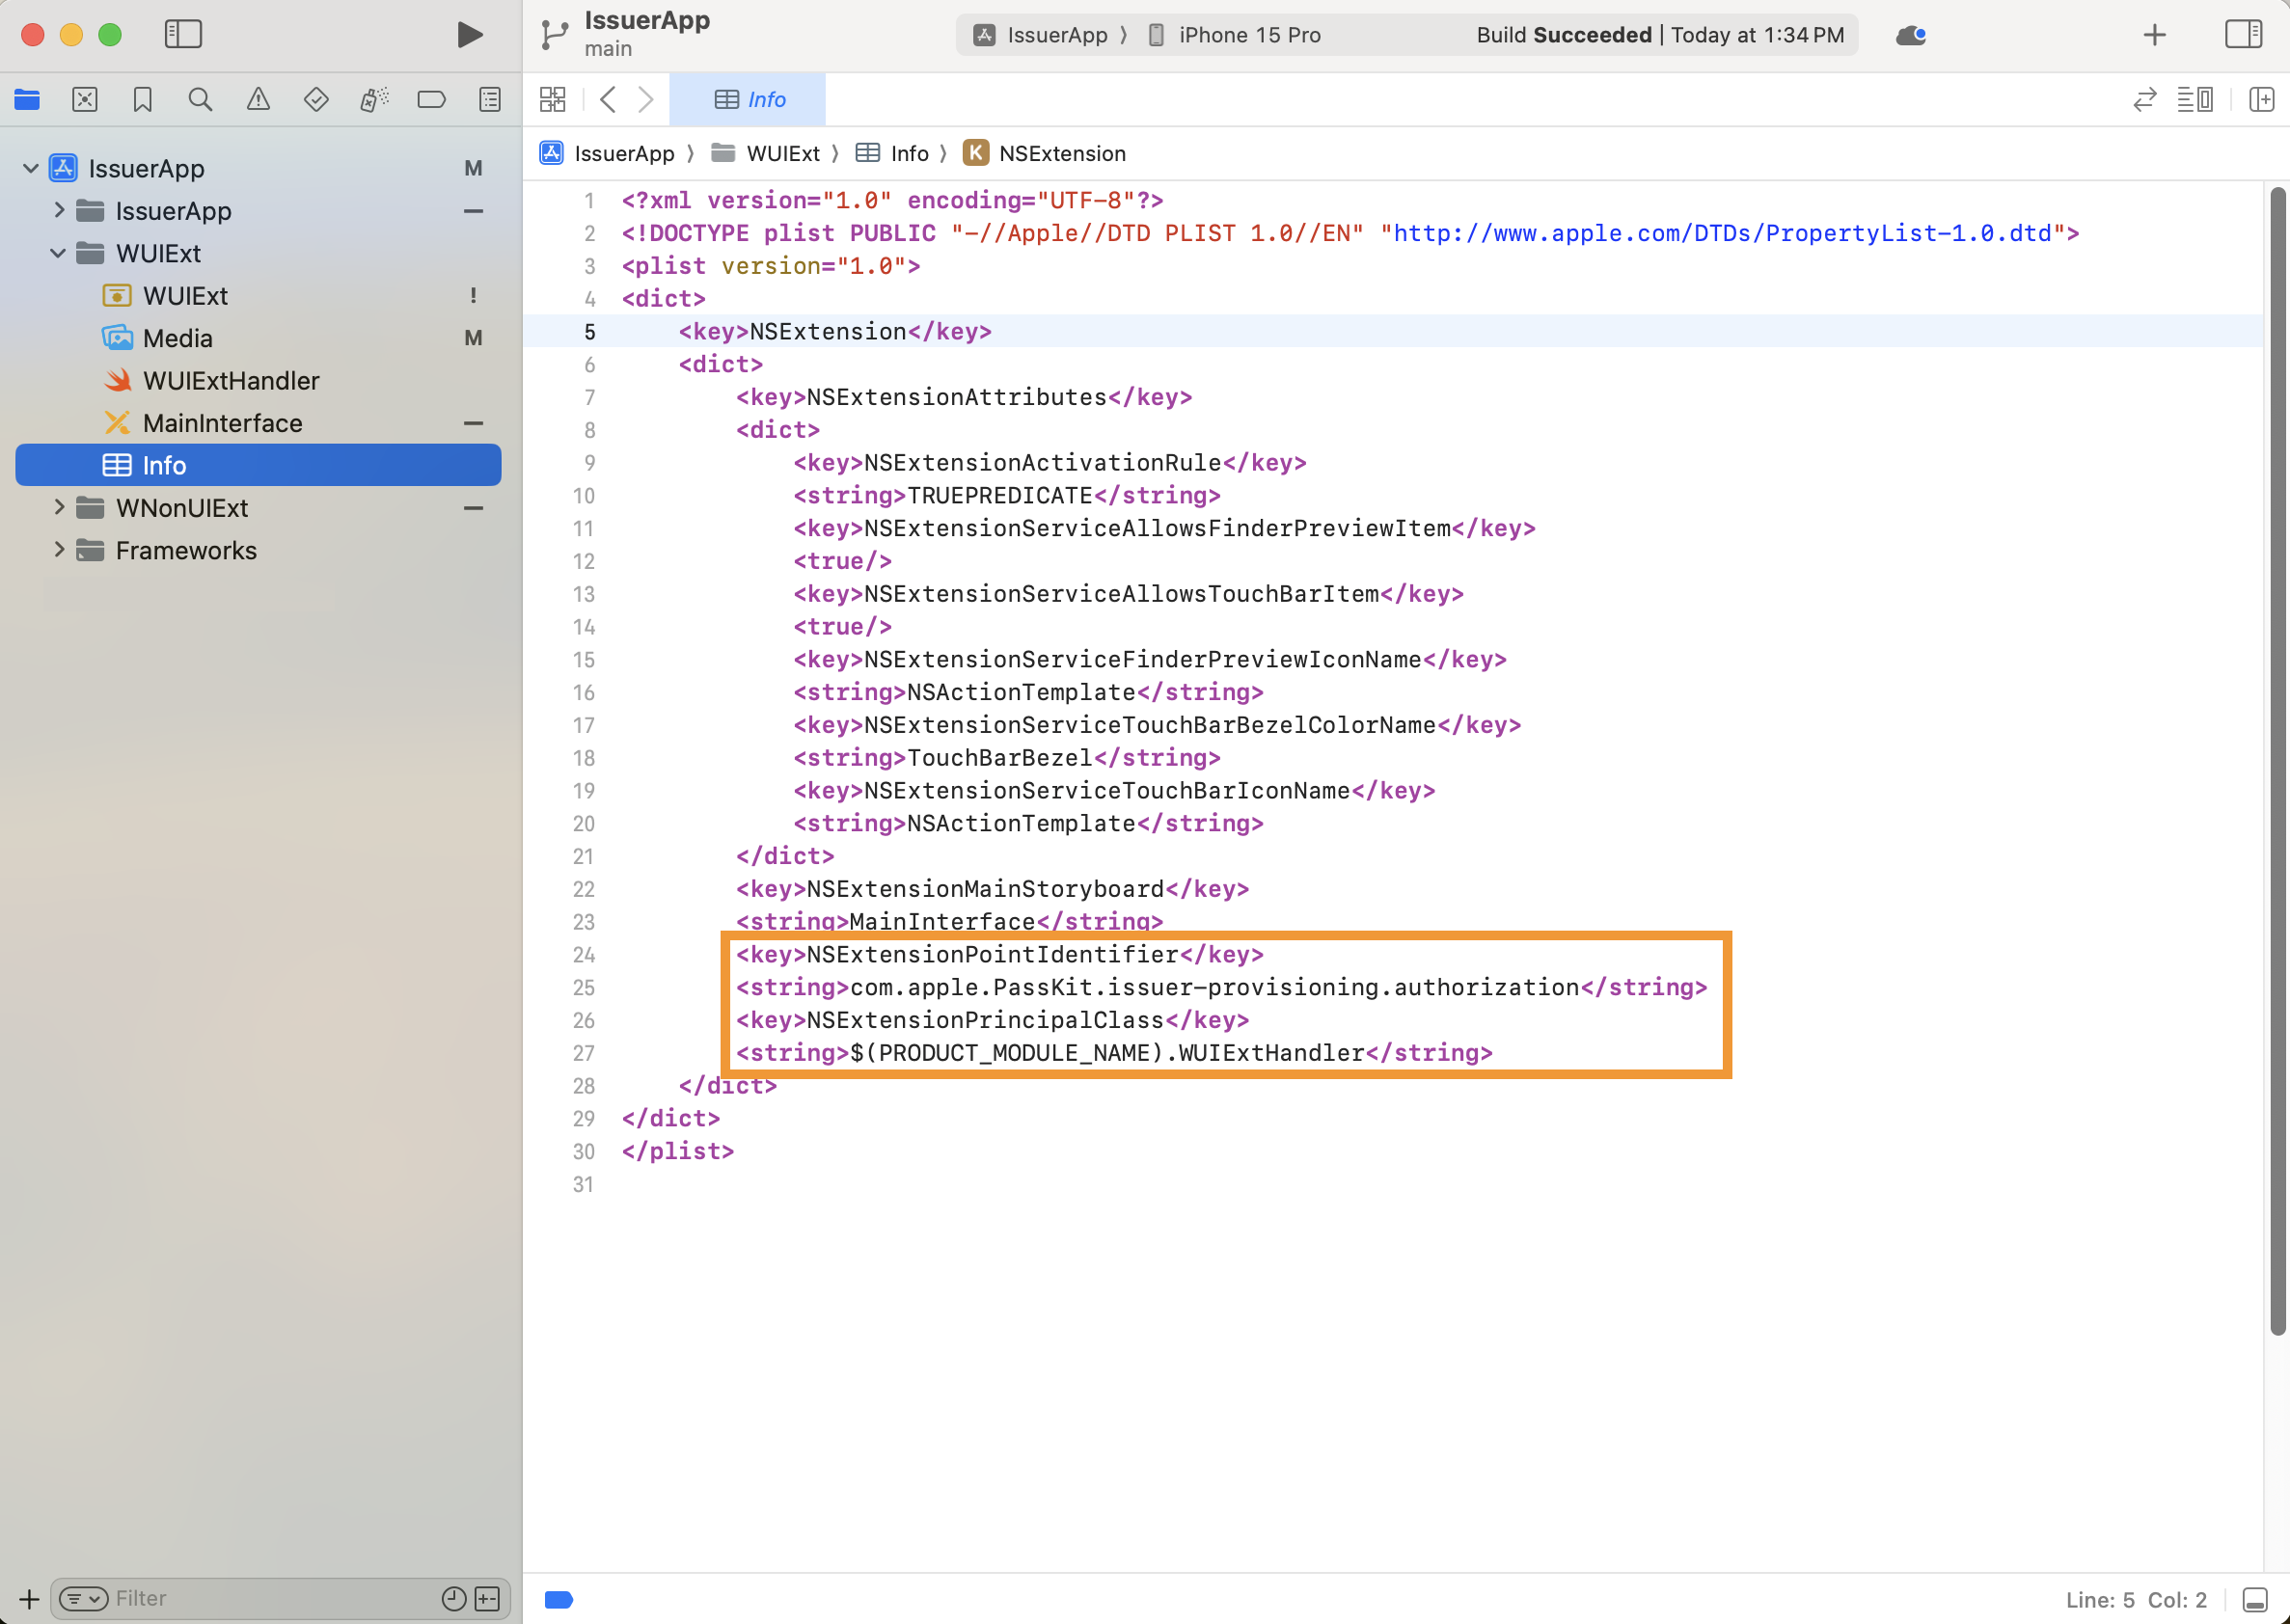This screenshot has width=2290, height=1624.
Task: Open the Report navigator
Action: [x=490, y=99]
